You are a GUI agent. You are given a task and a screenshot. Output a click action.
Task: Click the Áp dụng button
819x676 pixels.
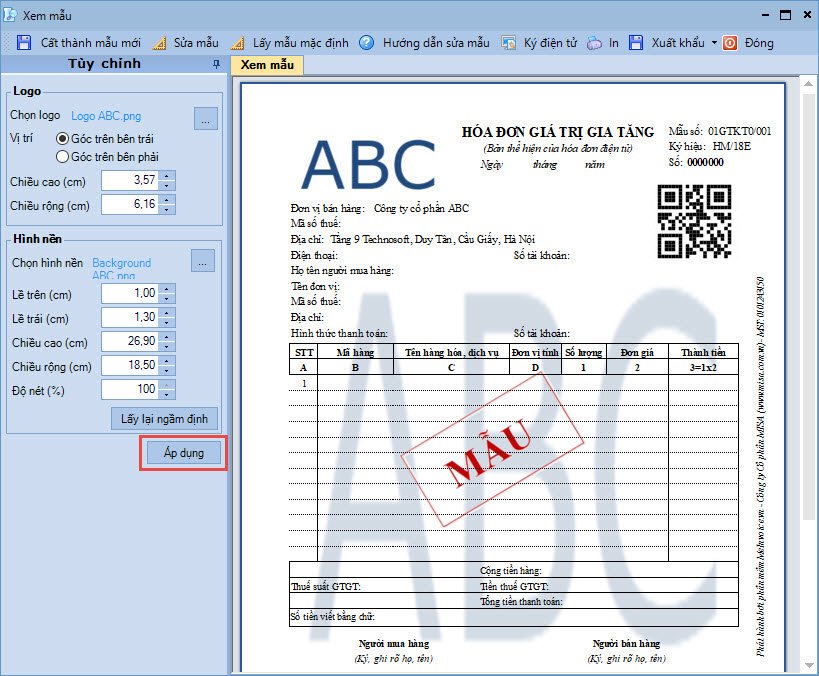[183, 453]
